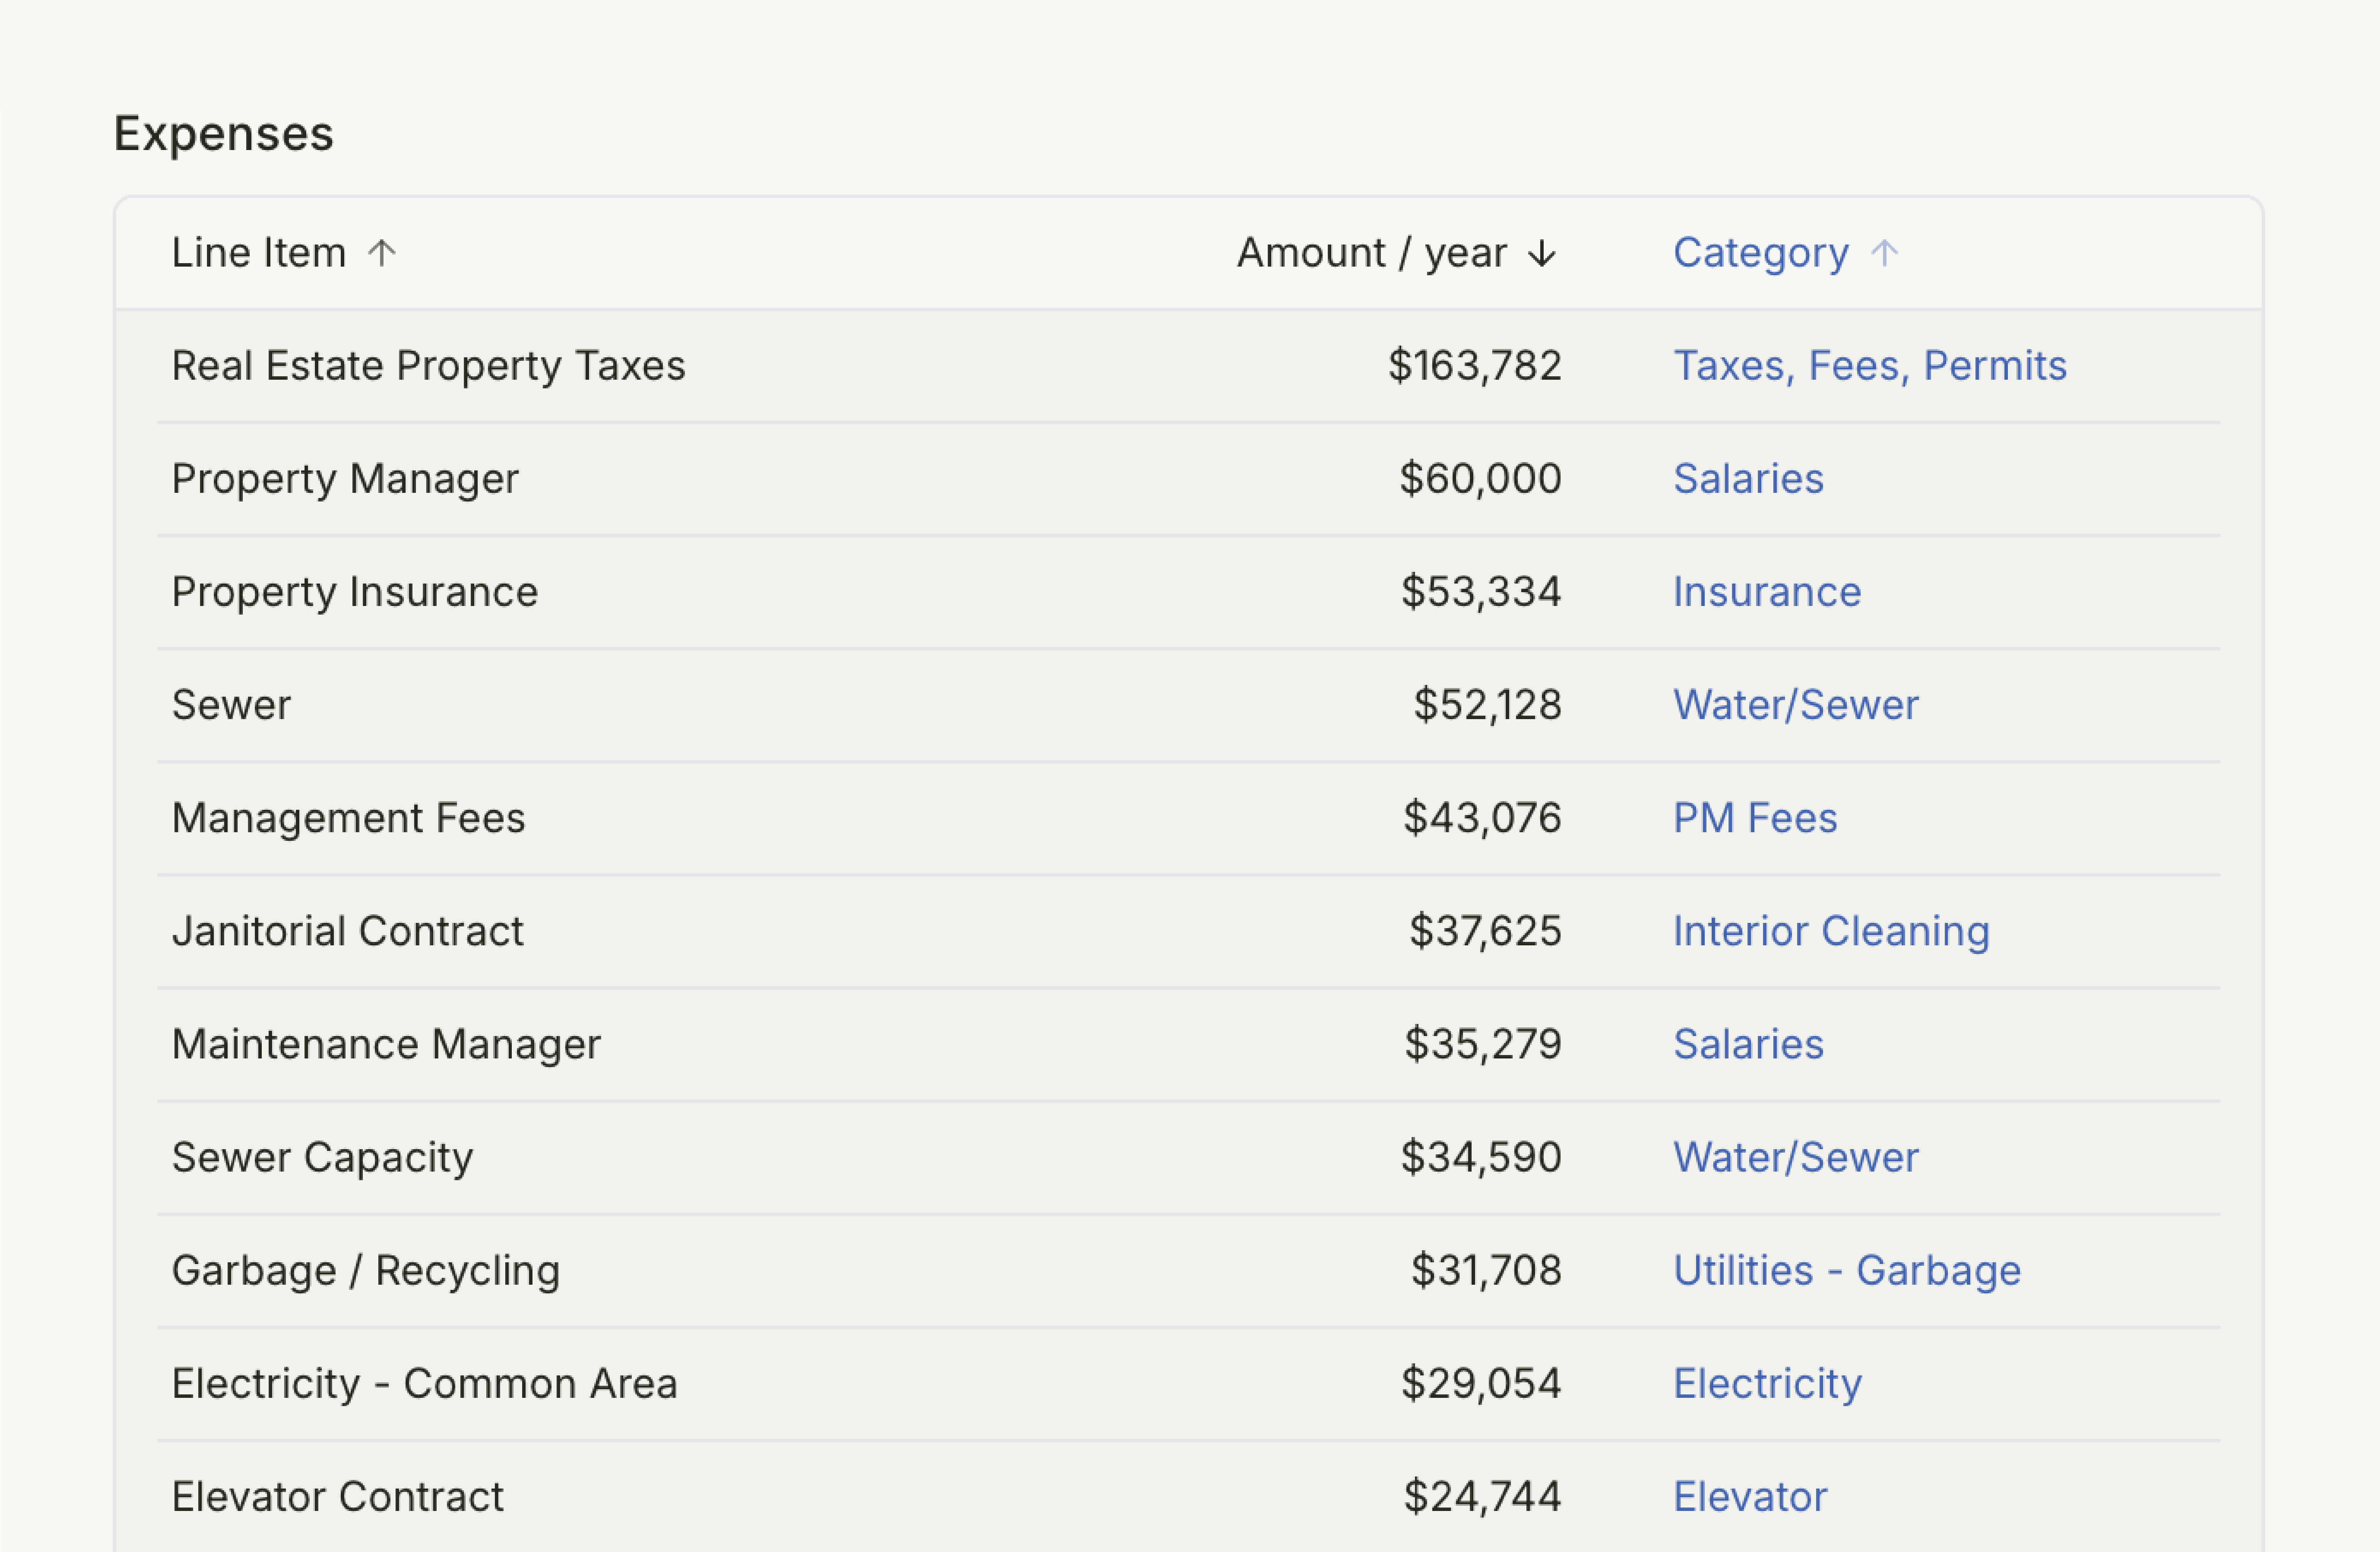This screenshot has width=2380, height=1552.
Task: Click the Category column sort arrow icon
Action: click(x=1884, y=253)
